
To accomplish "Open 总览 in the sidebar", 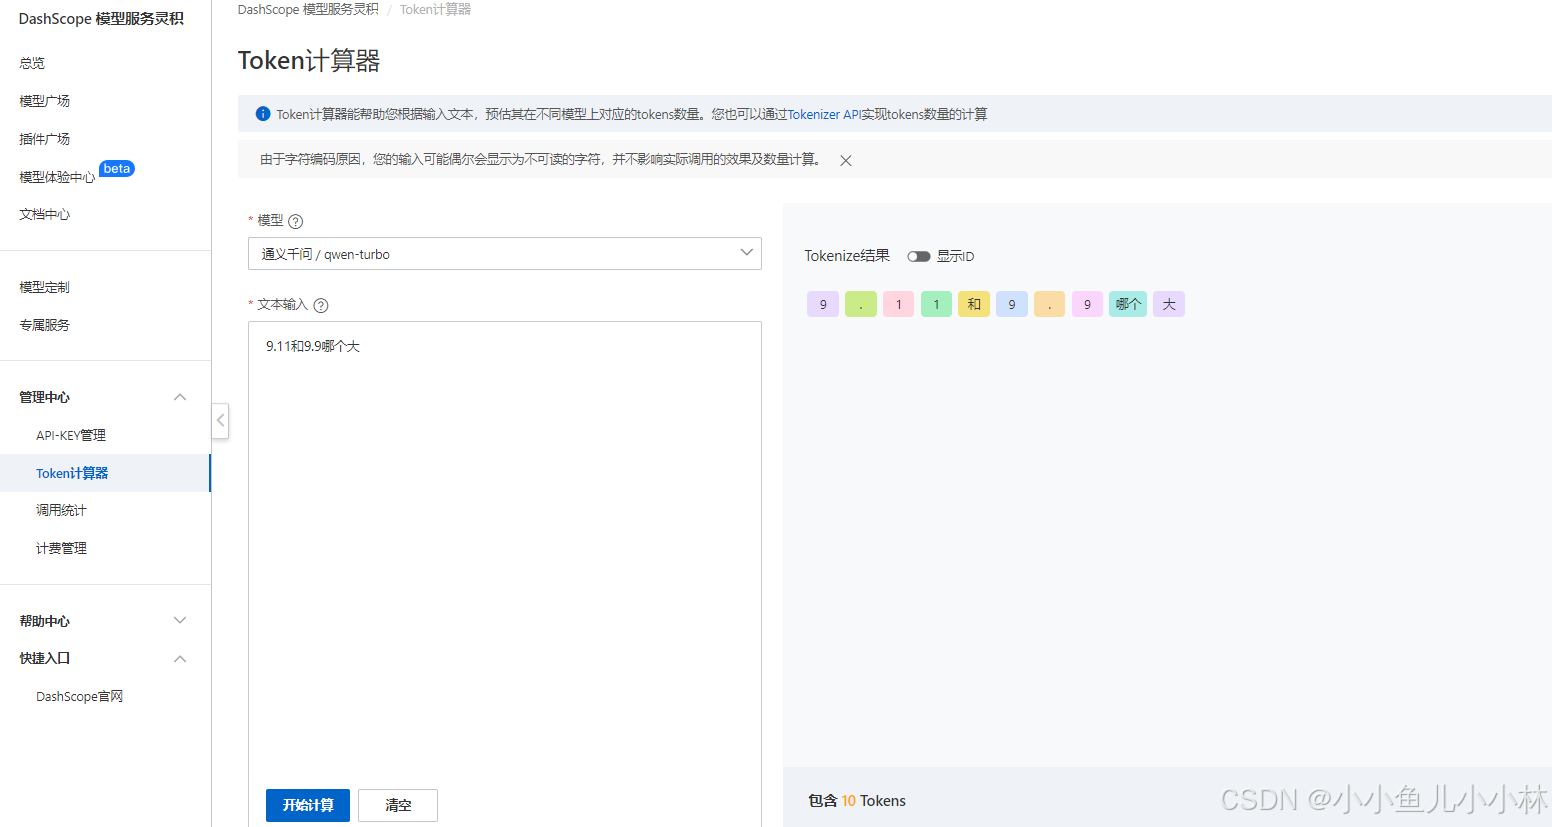I will coord(32,63).
